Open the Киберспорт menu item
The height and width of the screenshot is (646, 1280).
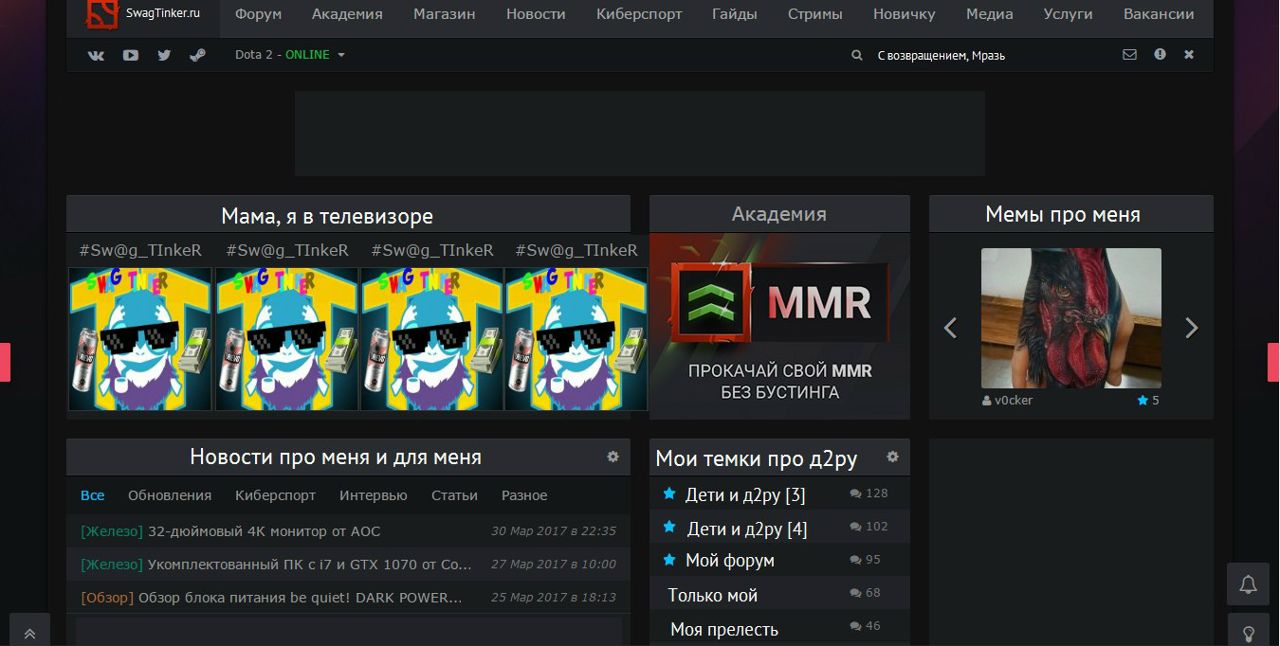pyautogui.click(x=639, y=14)
